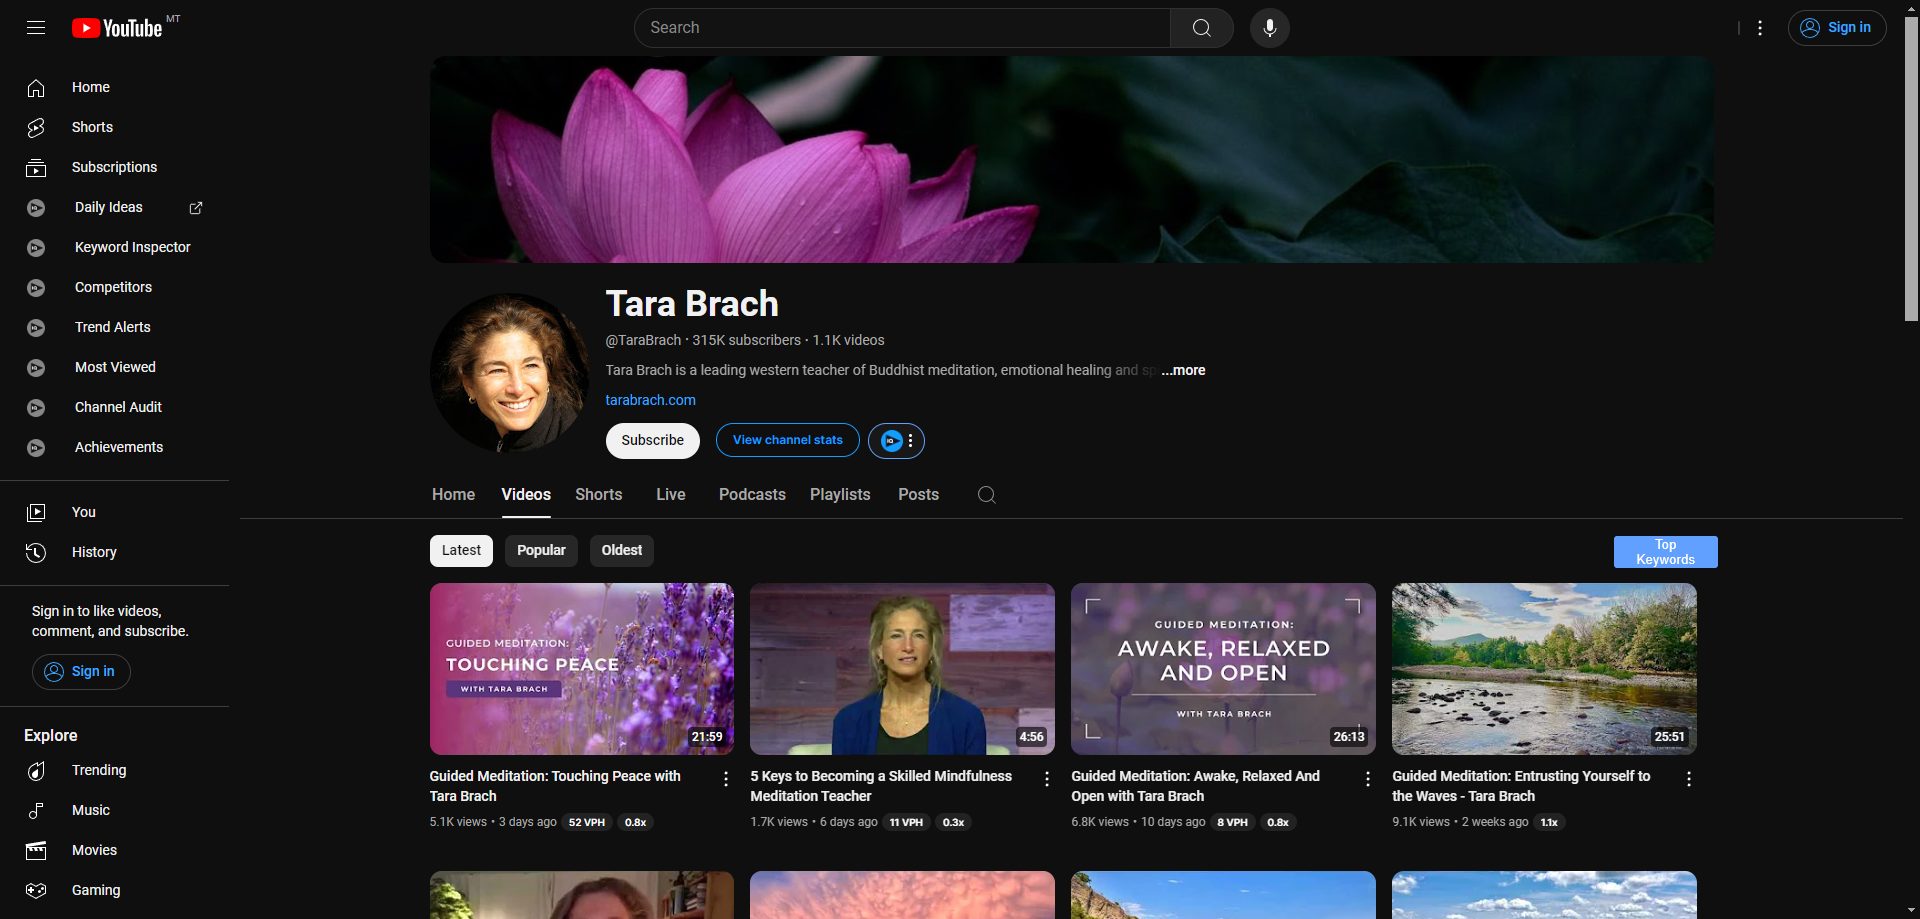Click the 52 VPH badge
Screen dimensions: 1920x919
[587, 823]
